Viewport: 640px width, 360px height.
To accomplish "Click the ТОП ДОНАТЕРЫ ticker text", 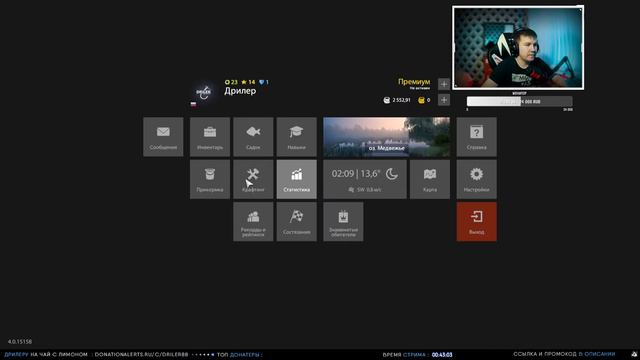I will pyautogui.click(x=240, y=355).
